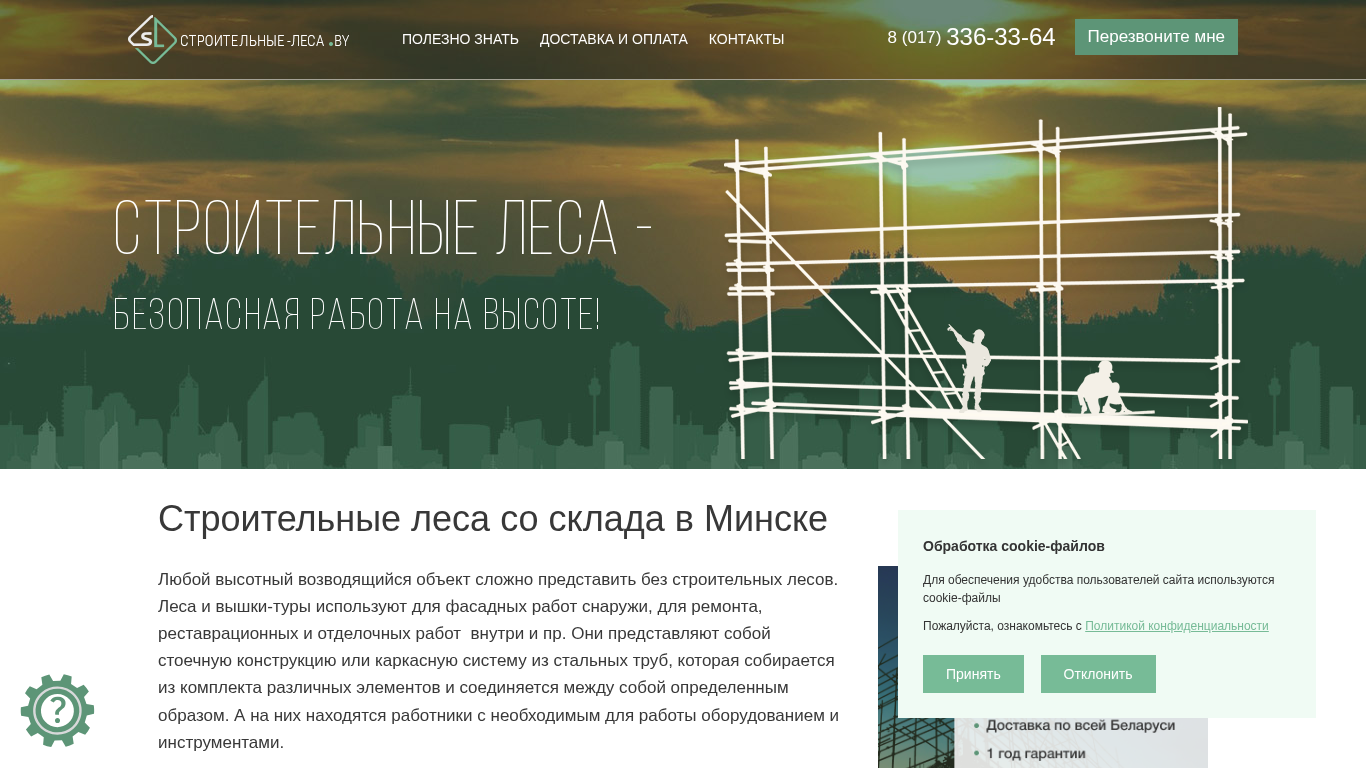The image size is (1366, 768).
Task: Open the Полезно знать menu item
Action: (x=460, y=39)
